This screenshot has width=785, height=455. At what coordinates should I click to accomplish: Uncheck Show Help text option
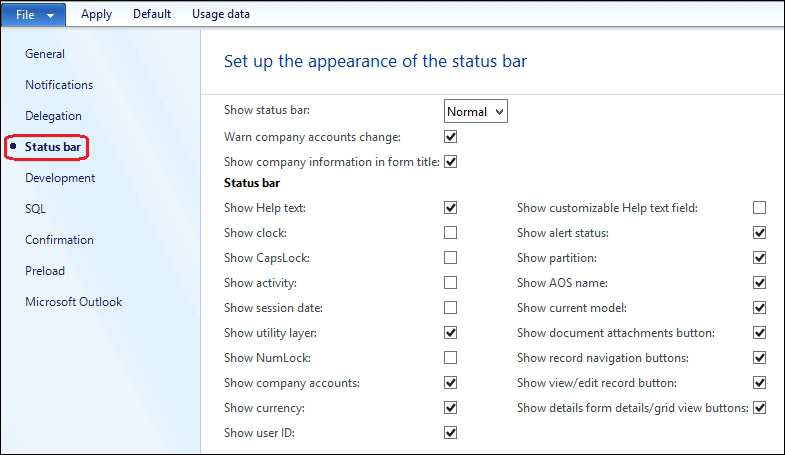click(x=451, y=208)
